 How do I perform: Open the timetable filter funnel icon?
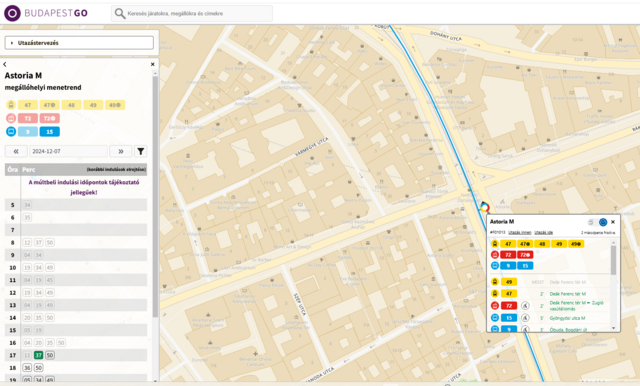(x=140, y=151)
